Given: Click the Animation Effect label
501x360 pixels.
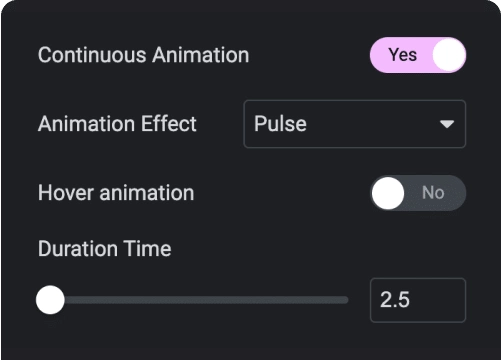Looking at the screenshot, I should 117,124.
